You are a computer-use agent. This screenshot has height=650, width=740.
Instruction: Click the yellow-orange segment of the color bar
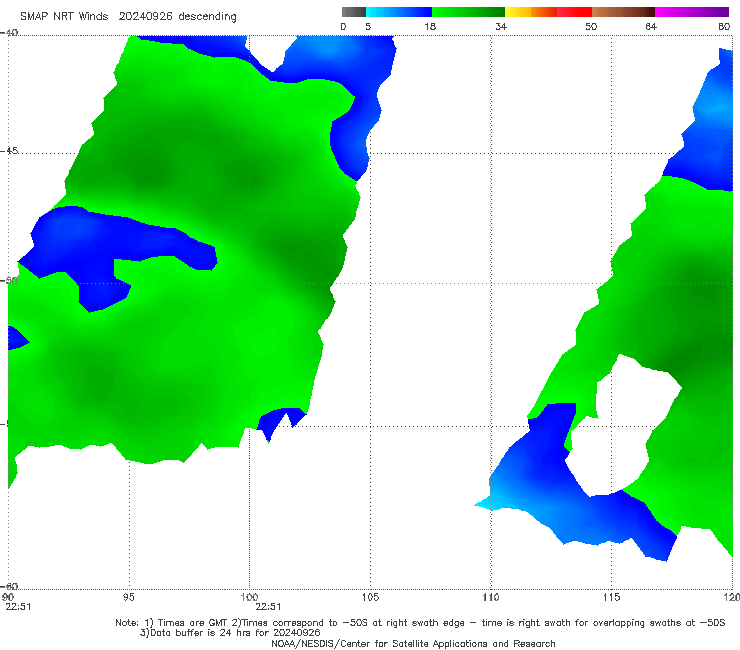point(531,12)
